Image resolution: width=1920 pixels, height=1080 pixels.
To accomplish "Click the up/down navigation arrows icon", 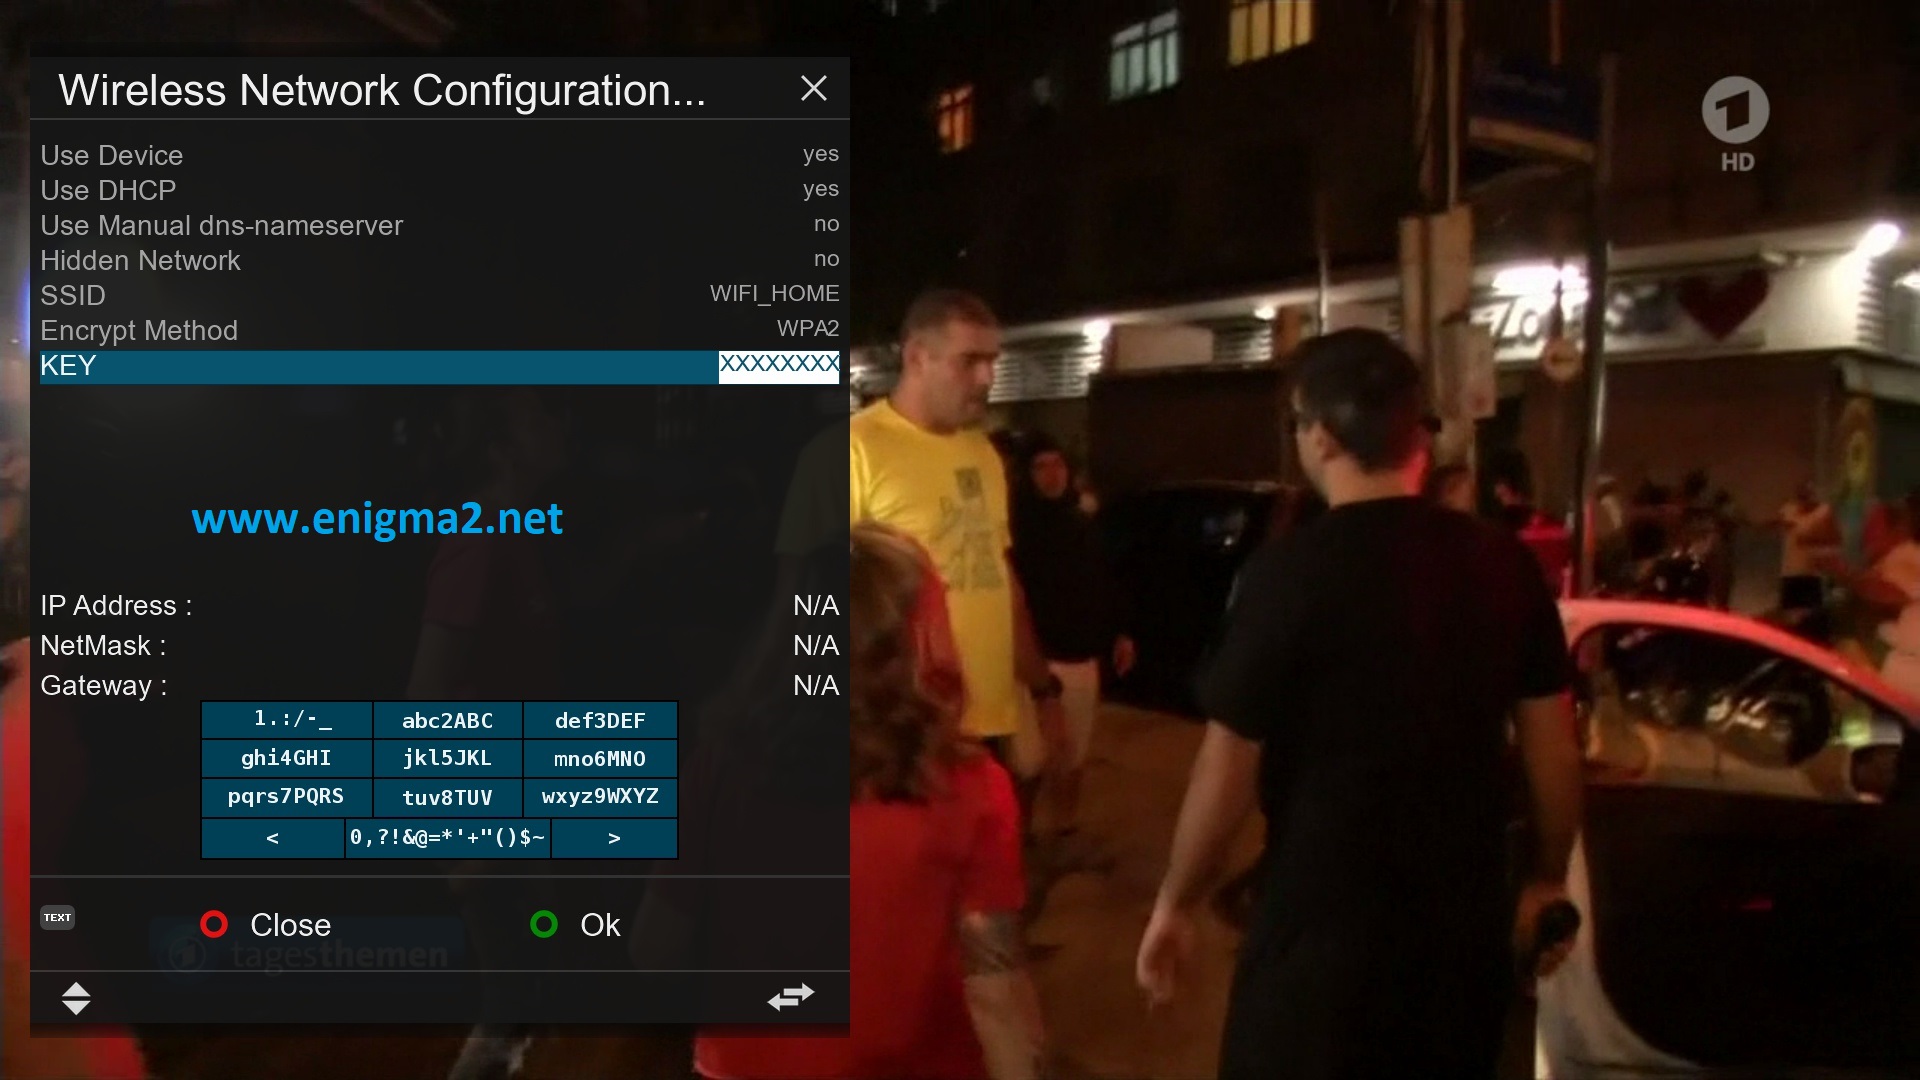I will [76, 998].
